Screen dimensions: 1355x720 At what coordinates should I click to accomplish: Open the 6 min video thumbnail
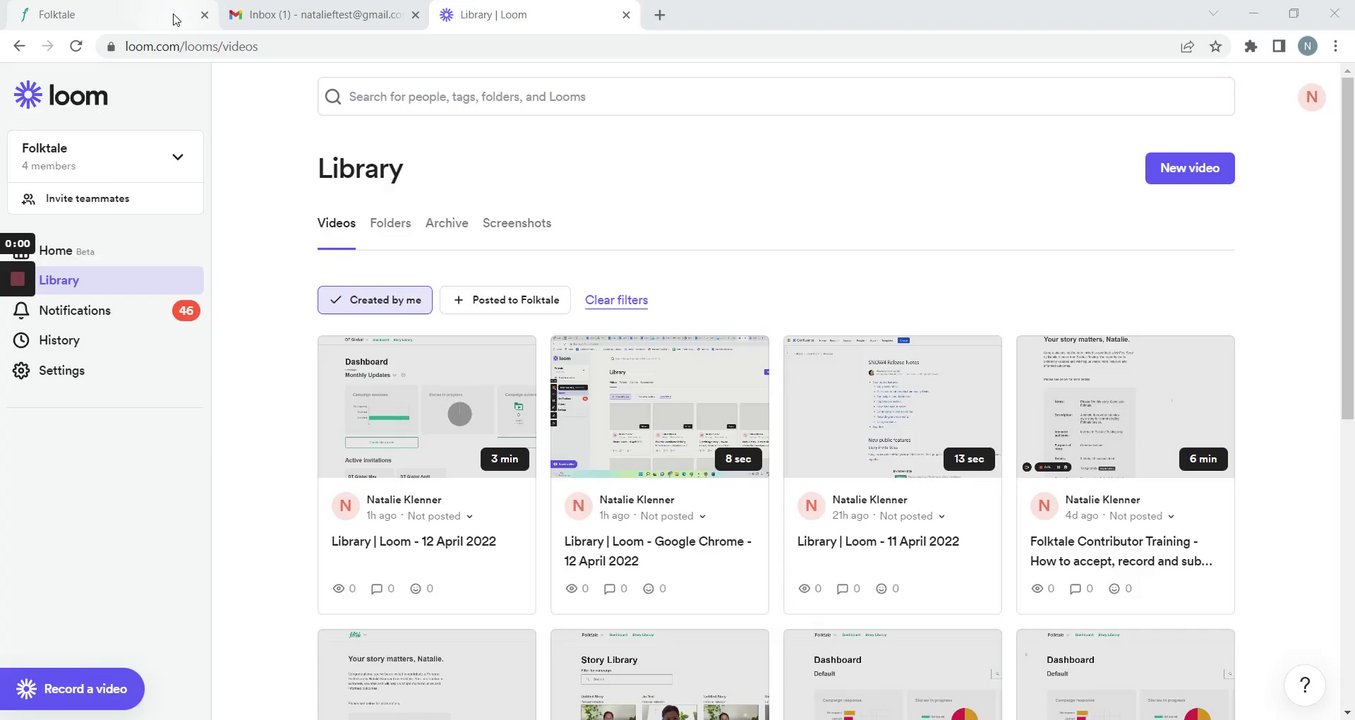tap(1126, 407)
